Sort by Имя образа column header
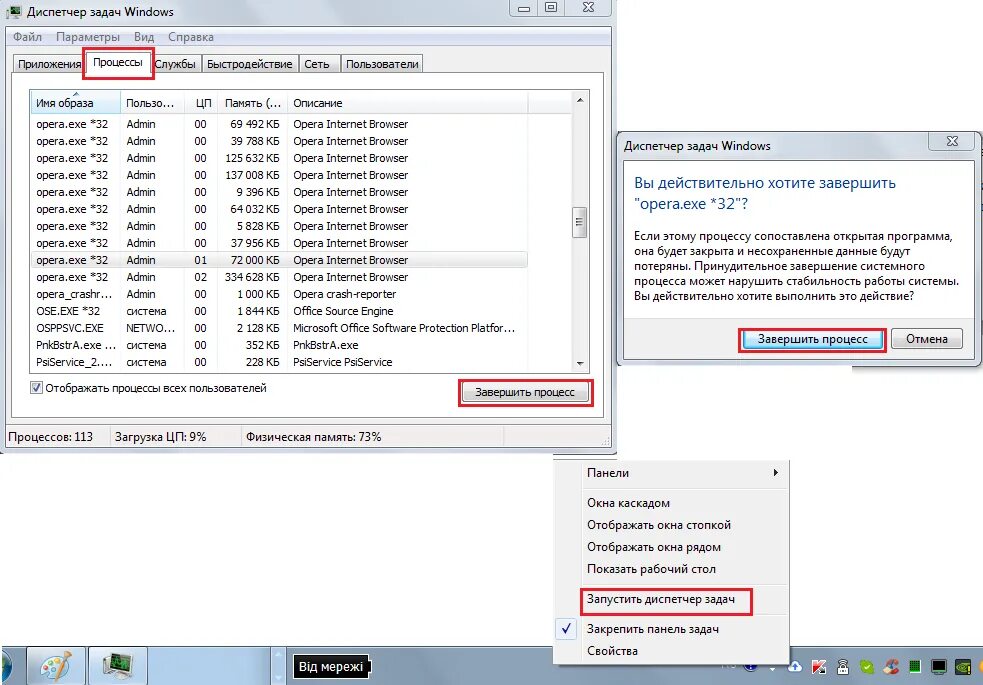 coord(75,103)
